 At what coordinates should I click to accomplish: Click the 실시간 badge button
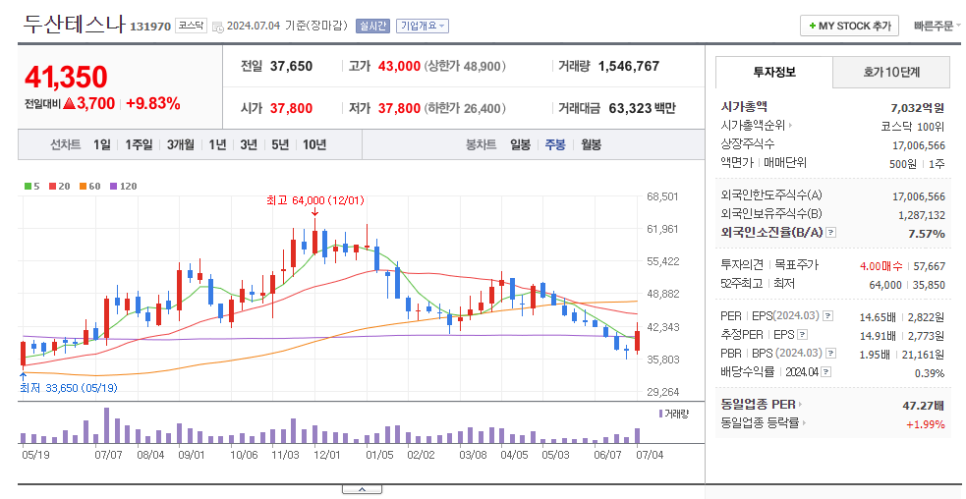pyautogui.click(x=374, y=26)
